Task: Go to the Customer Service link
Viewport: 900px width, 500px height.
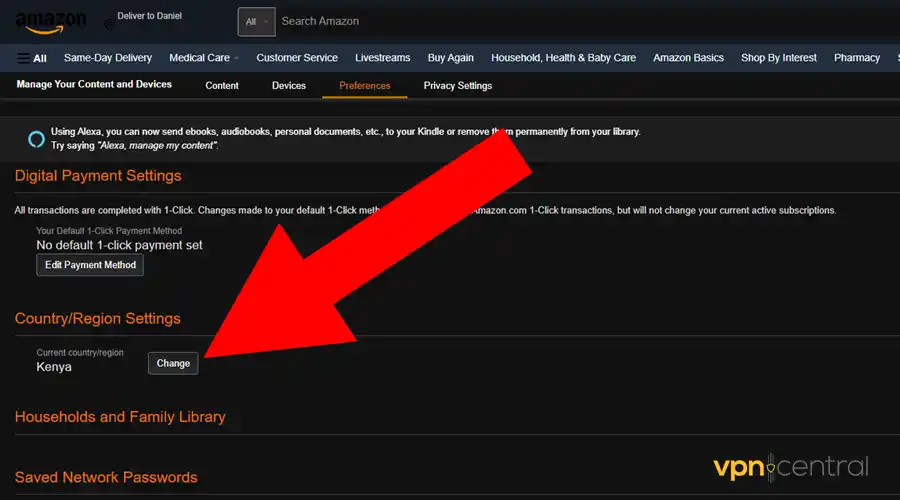Action: [x=297, y=58]
